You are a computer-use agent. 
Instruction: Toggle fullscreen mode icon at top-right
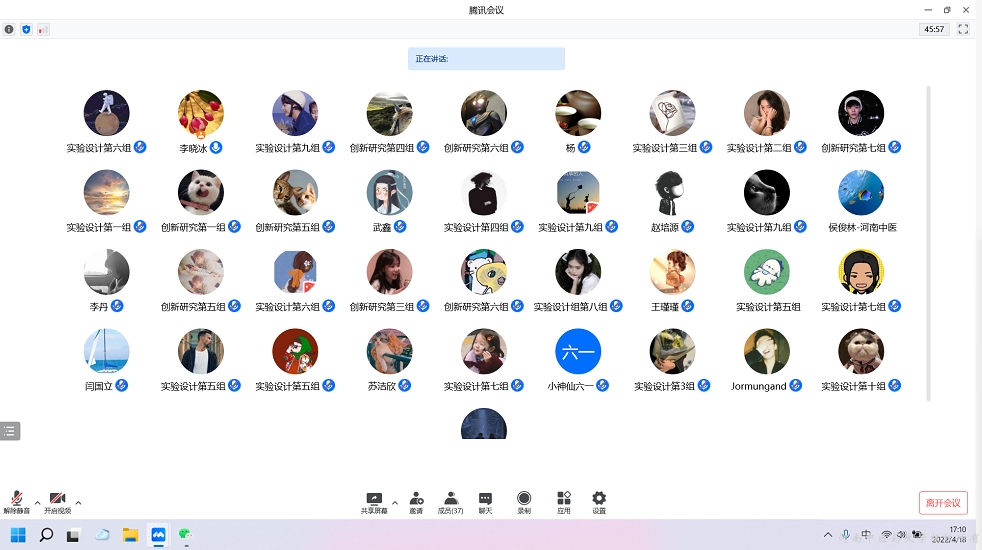pyautogui.click(x=963, y=30)
